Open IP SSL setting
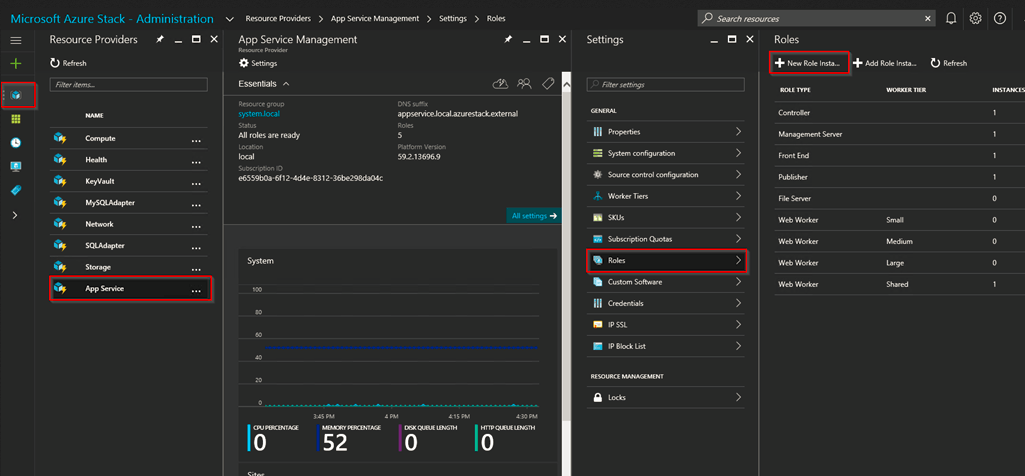Screen dimensions: 1025x476 pyautogui.click(x=665, y=324)
